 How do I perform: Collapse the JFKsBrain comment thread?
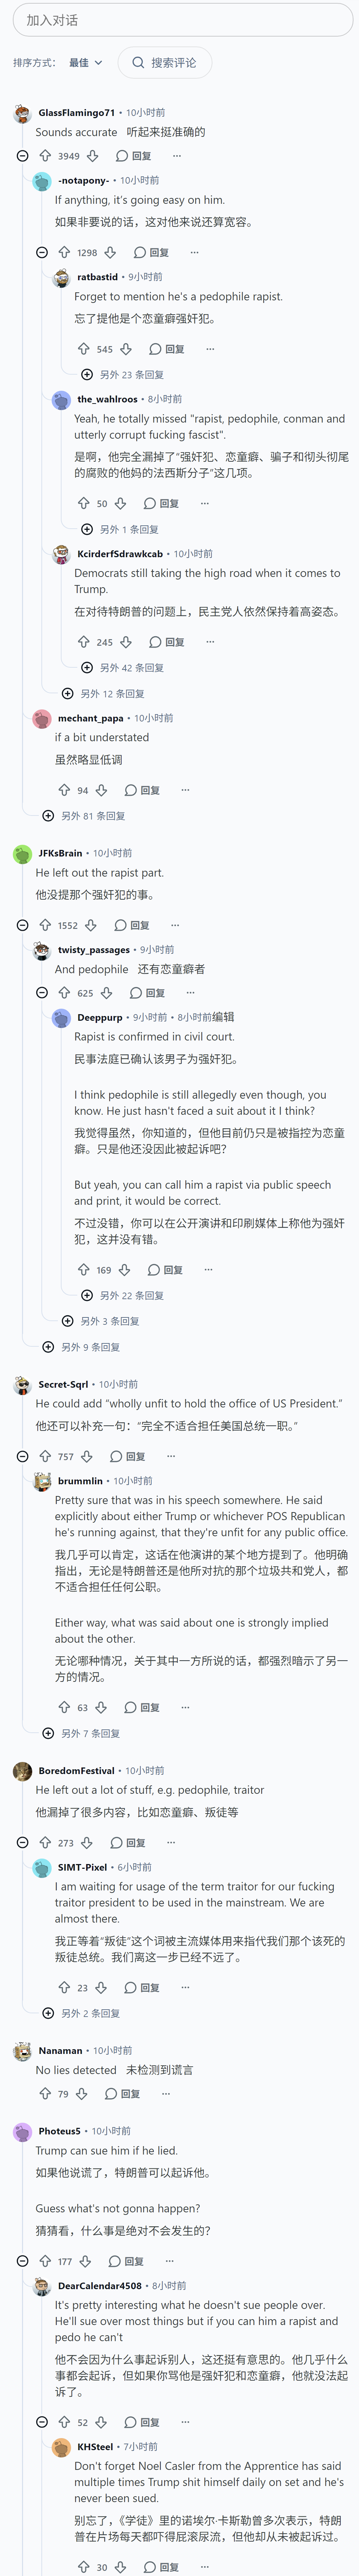tap(22, 925)
